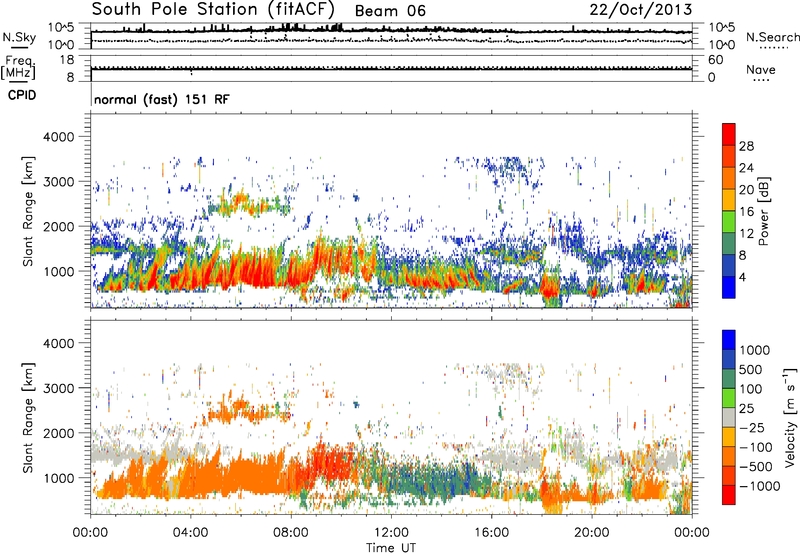
Task: Pick the bottom blue segment of Power color bar
Action: [729, 287]
